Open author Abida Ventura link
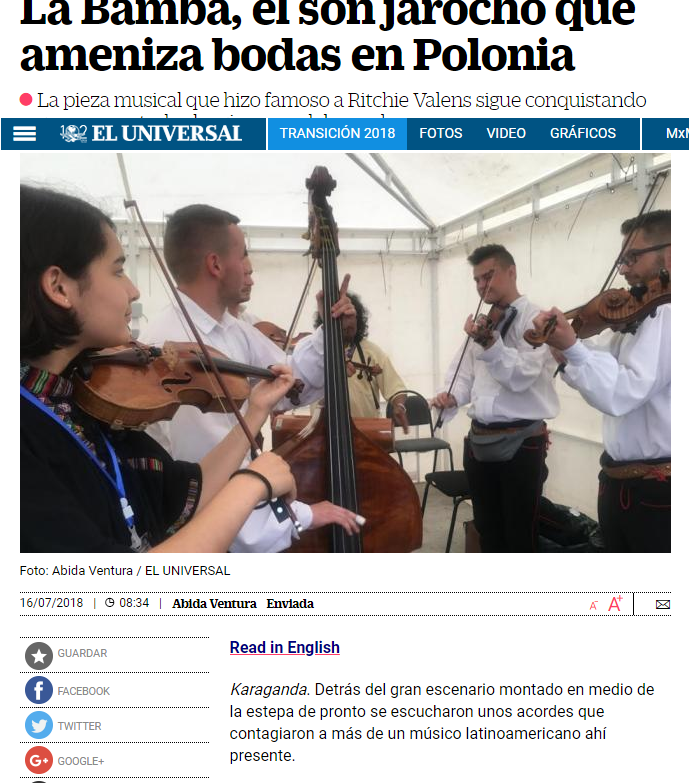Viewport: 689px width, 783px height. tap(214, 604)
